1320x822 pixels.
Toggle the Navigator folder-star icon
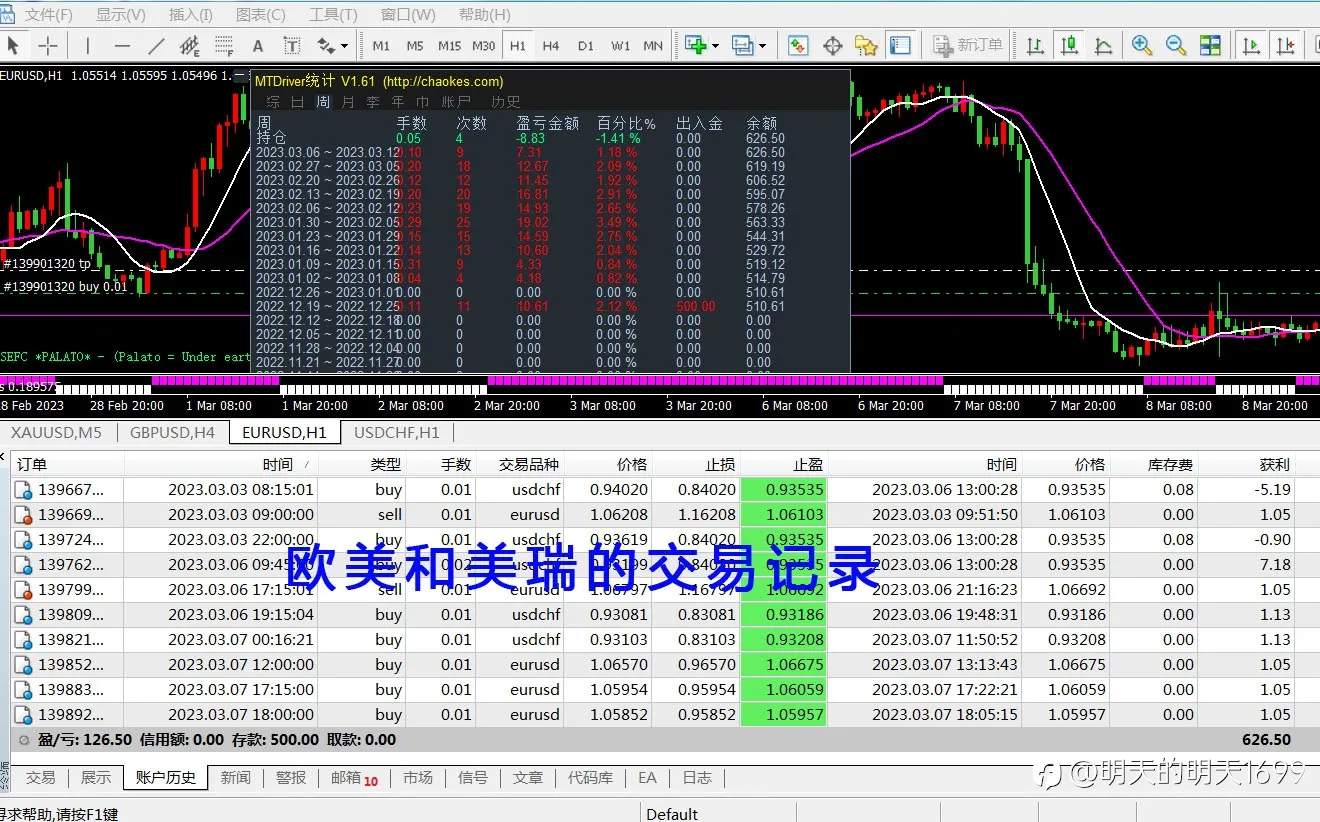(x=866, y=46)
